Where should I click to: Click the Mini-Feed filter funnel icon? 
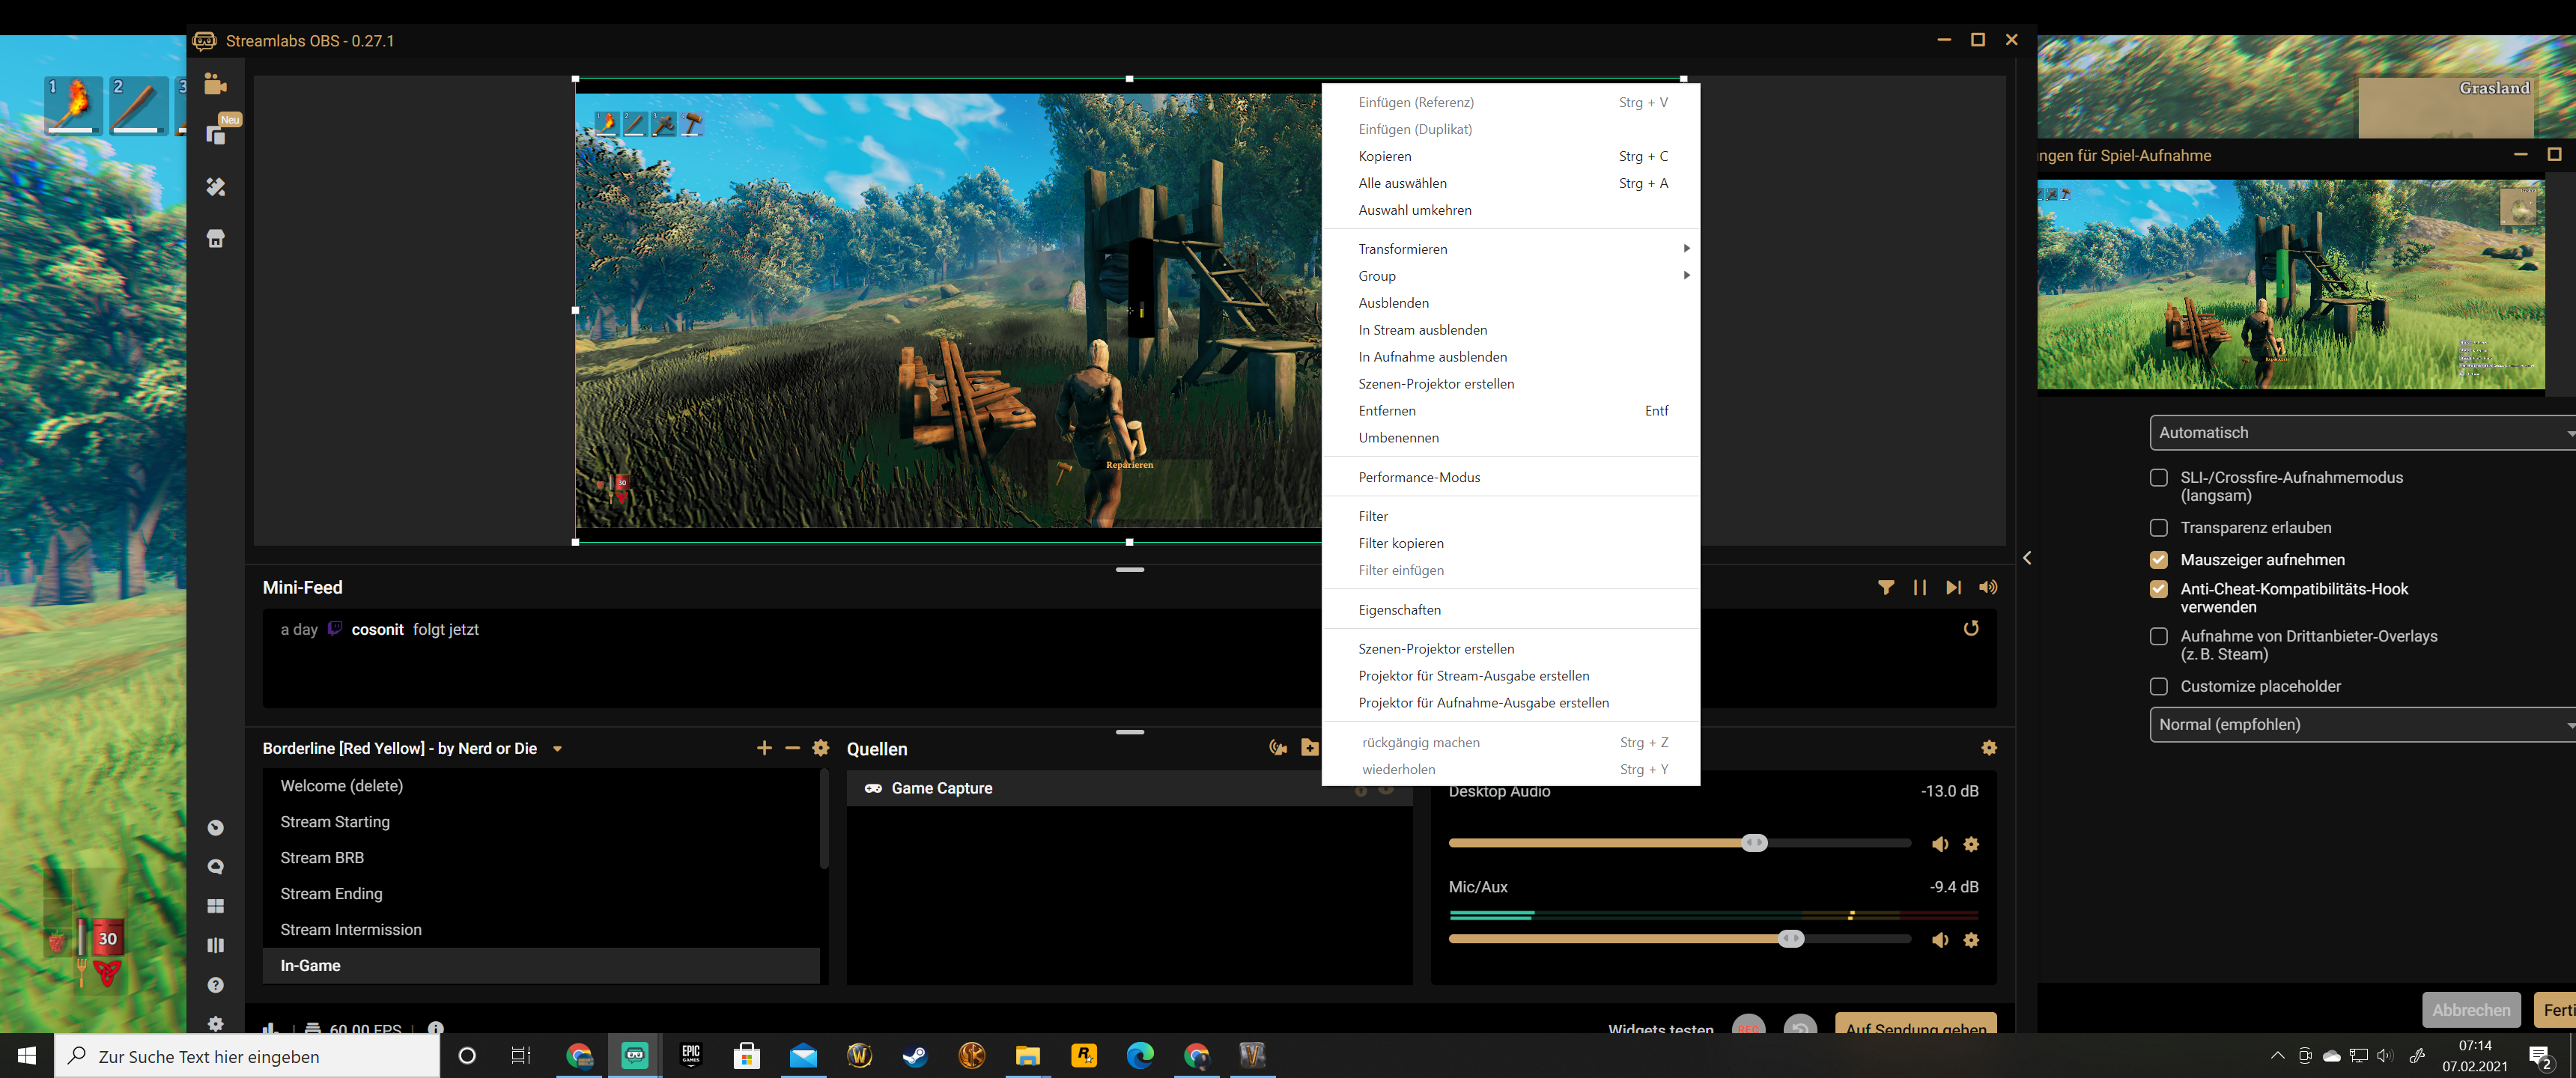1885,588
